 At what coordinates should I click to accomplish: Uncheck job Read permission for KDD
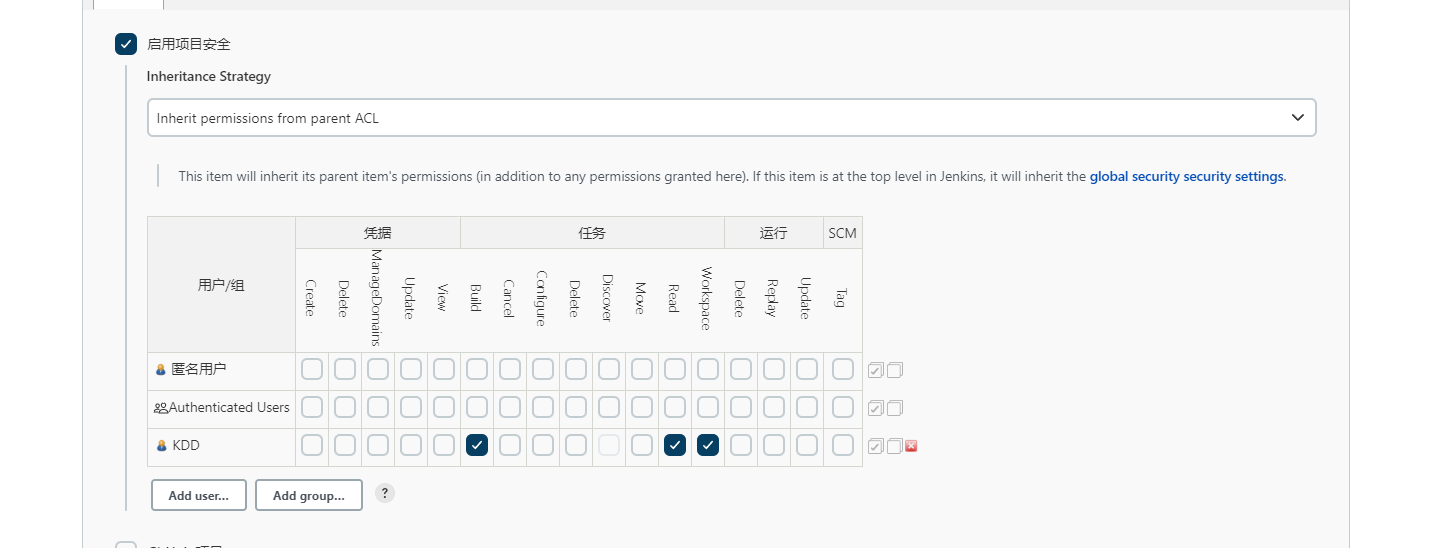point(675,445)
